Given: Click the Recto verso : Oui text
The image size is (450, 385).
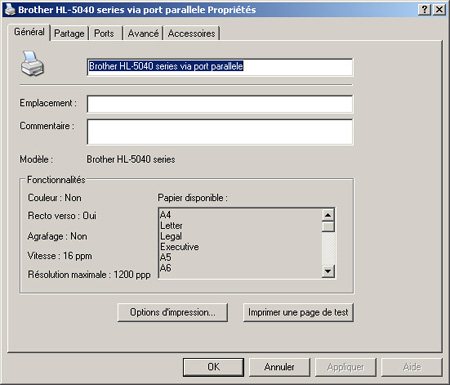Looking at the screenshot, I should 62,216.
